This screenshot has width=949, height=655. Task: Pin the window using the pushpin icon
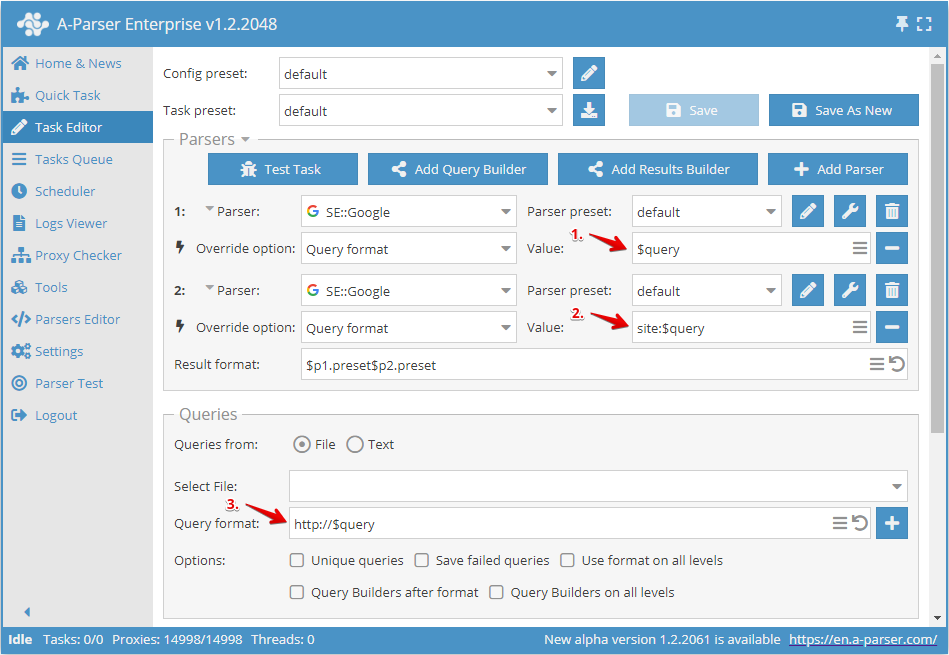pyautogui.click(x=902, y=24)
